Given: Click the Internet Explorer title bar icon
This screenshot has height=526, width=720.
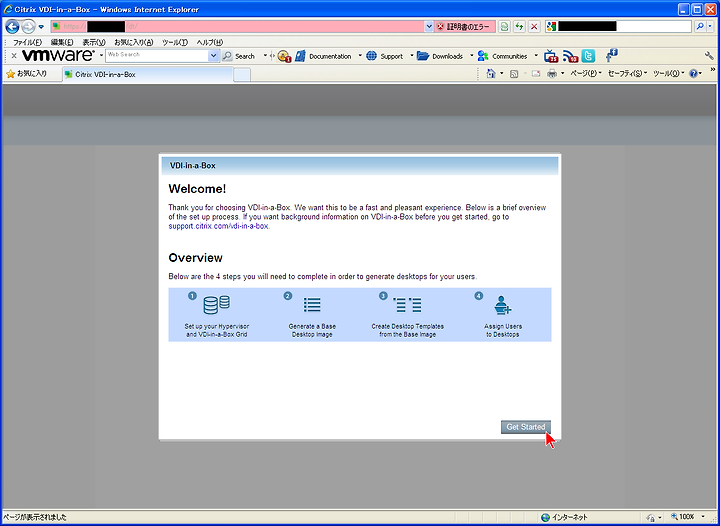Looking at the screenshot, I should 8,9.
